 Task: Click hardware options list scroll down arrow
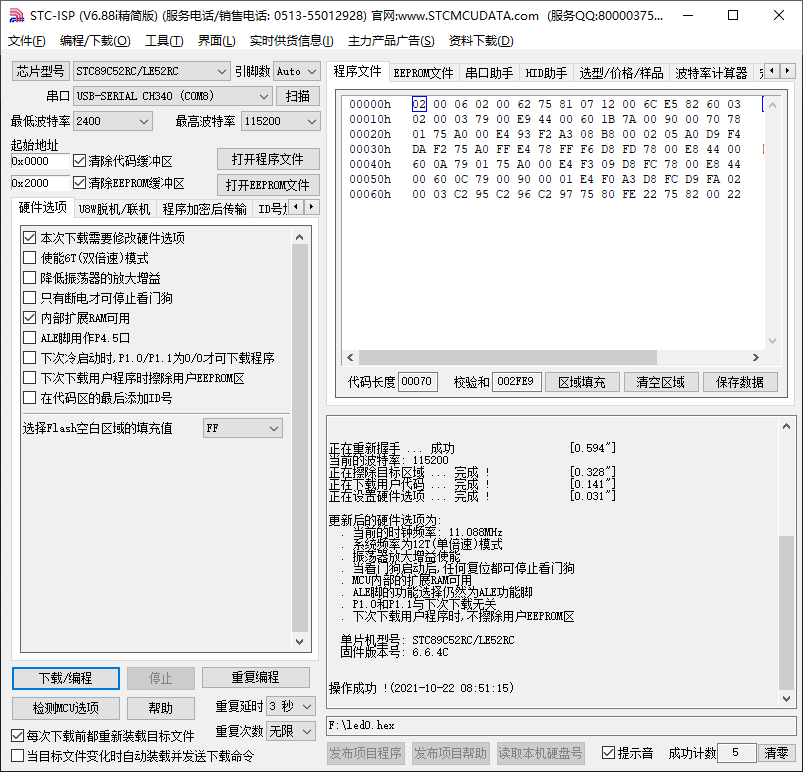pyautogui.click(x=300, y=642)
